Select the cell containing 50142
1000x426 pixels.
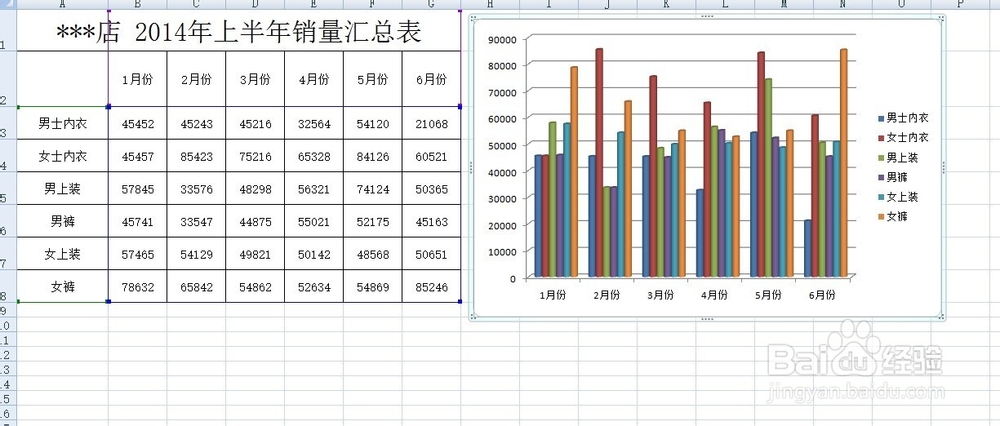(x=314, y=254)
